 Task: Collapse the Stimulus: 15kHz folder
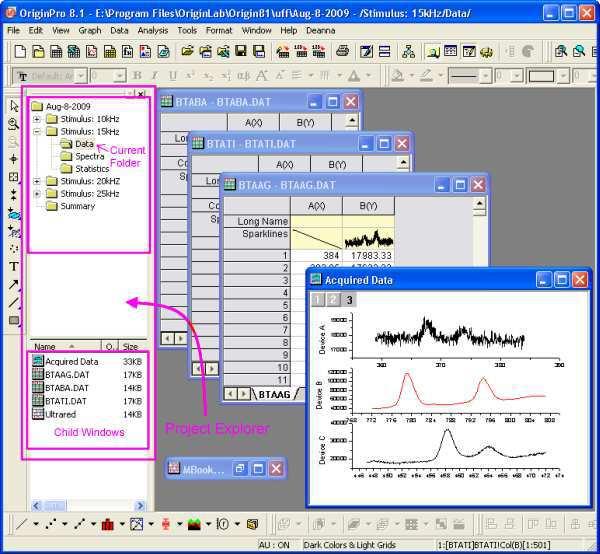tap(37, 132)
